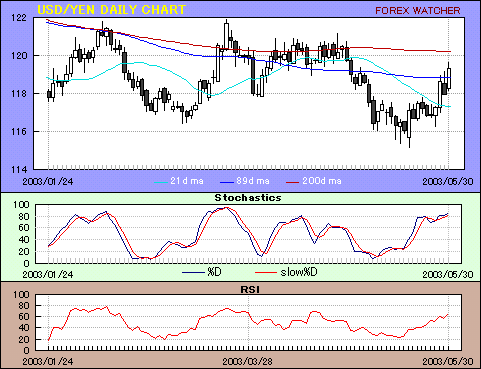Click the 2003/05/30 date under RSI chart
Screen dimensions: 481x369
pos(448,361)
